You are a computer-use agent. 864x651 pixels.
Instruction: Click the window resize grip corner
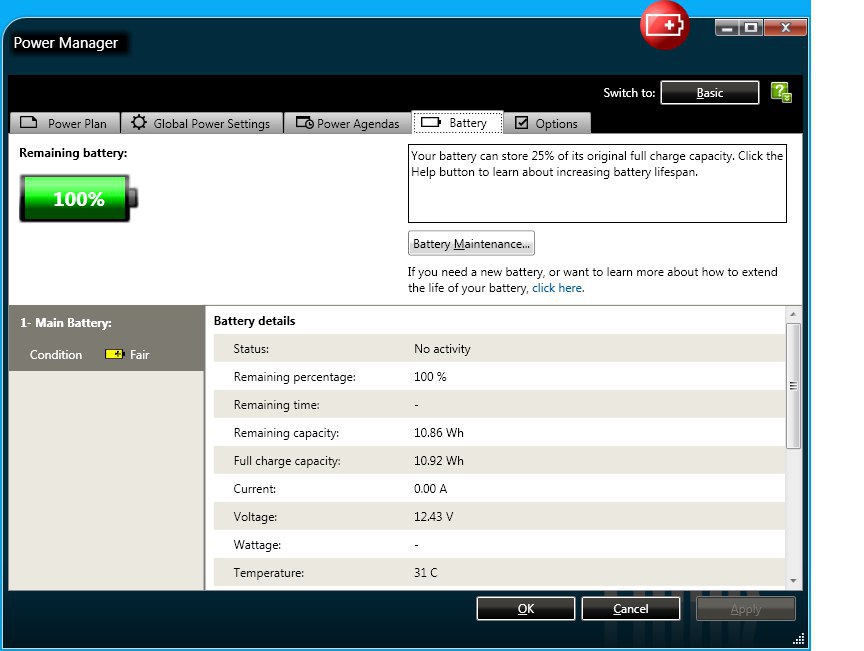[x=798, y=639]
